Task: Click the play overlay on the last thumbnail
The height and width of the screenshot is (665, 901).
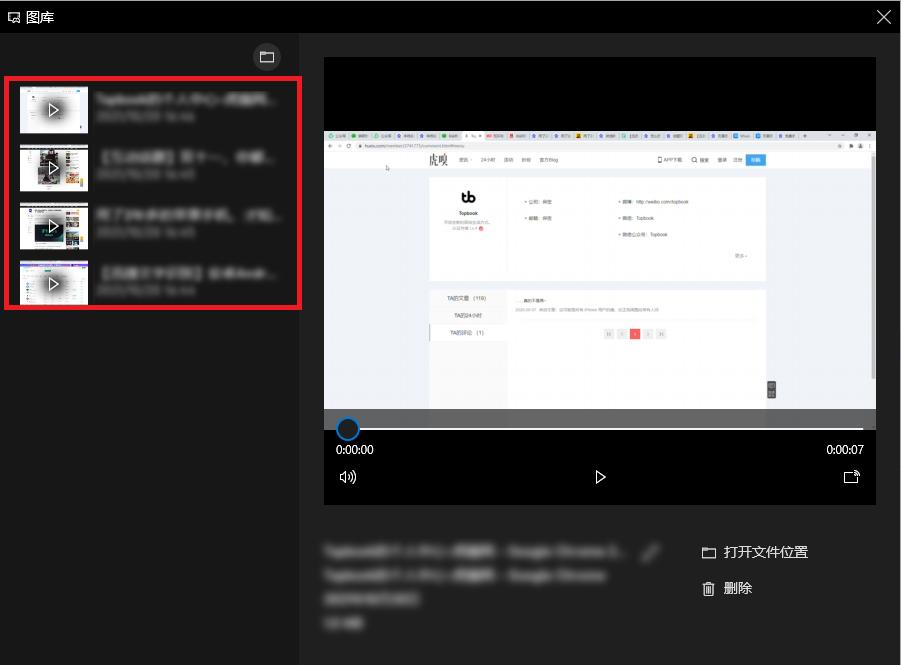Action: 53,283
